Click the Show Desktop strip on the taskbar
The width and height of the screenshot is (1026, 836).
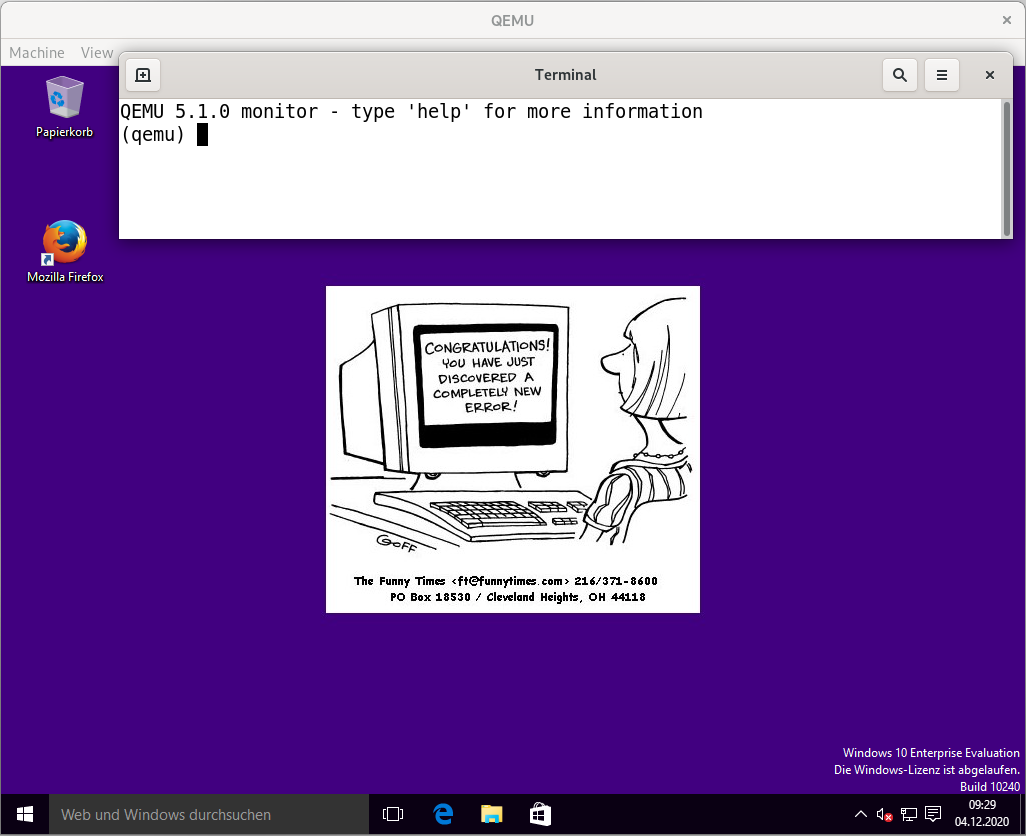point(1022,814)
